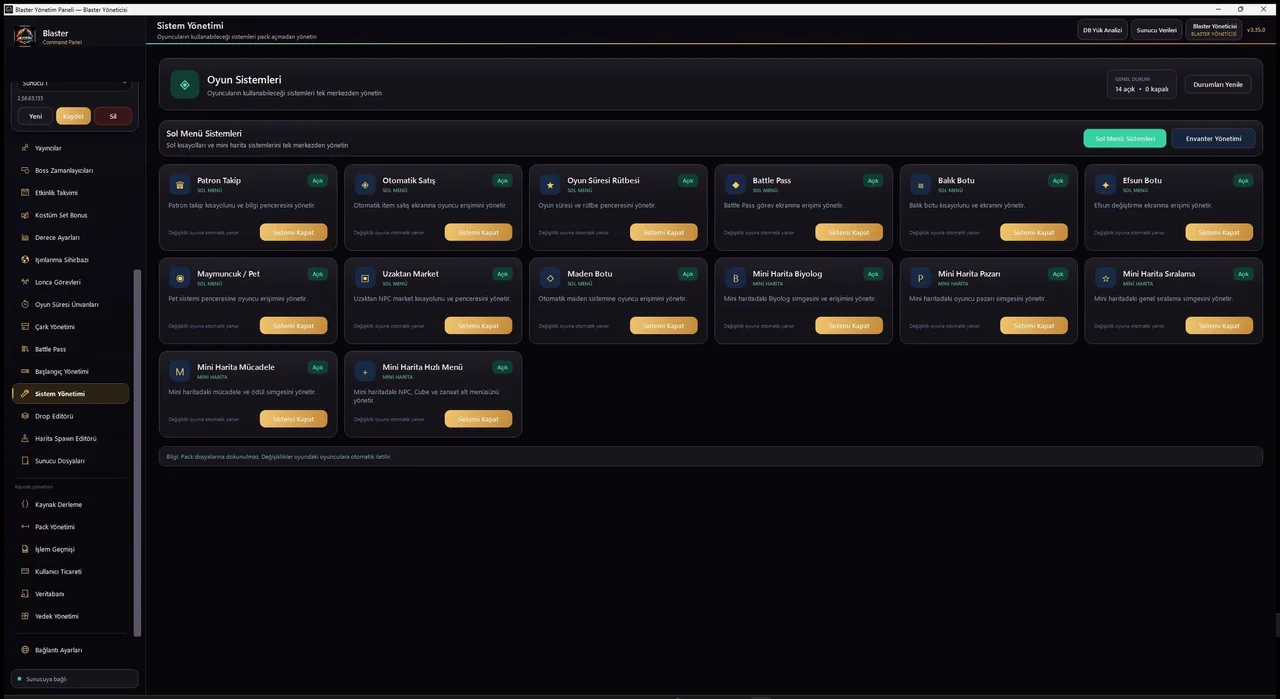Click the star icon on Mini Harita Sıralama
This screenshot has height=699, width=1280.
tap(1106, 278)
